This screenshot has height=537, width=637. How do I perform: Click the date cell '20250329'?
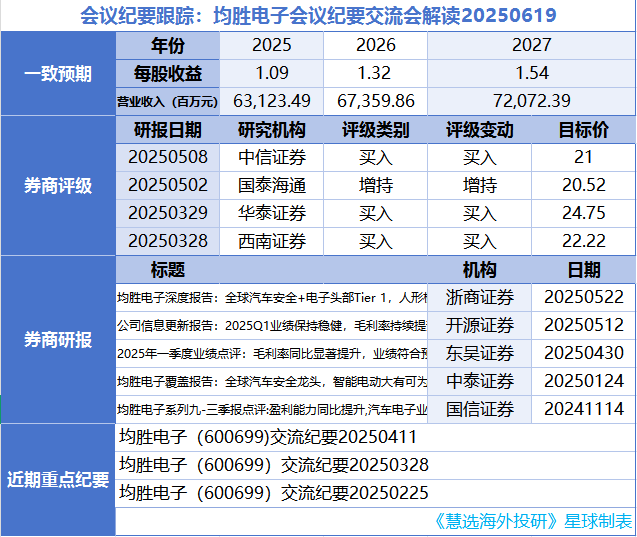(167, 214)
